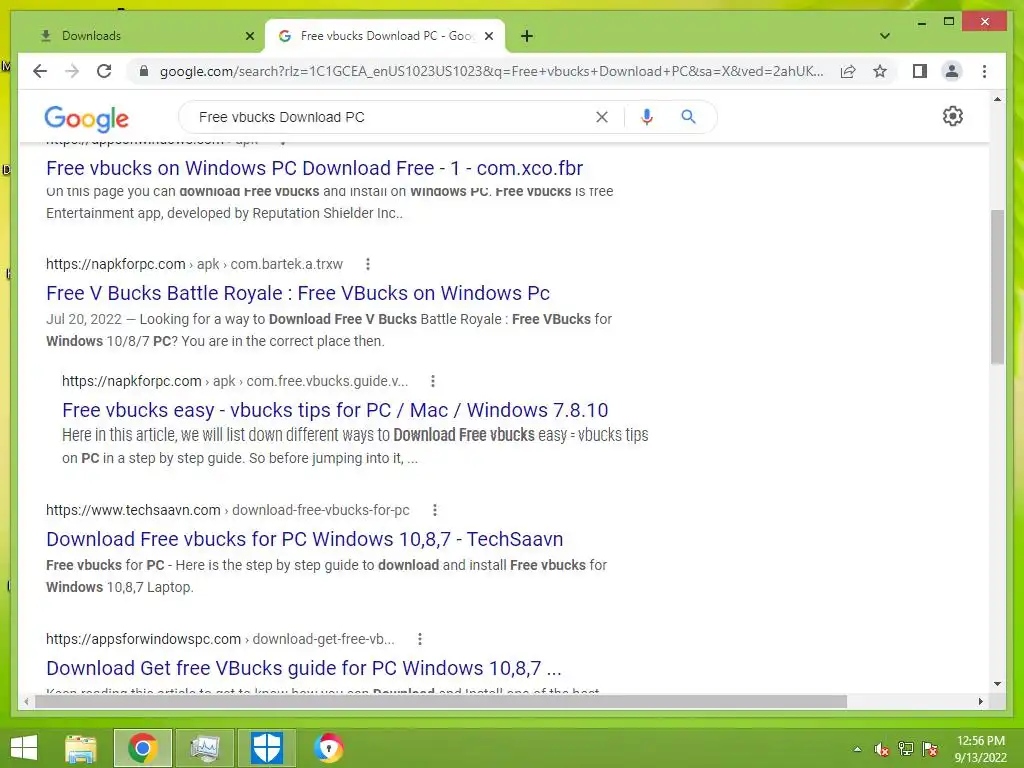Open the blue shield security taskbar app

click(266, 748)
